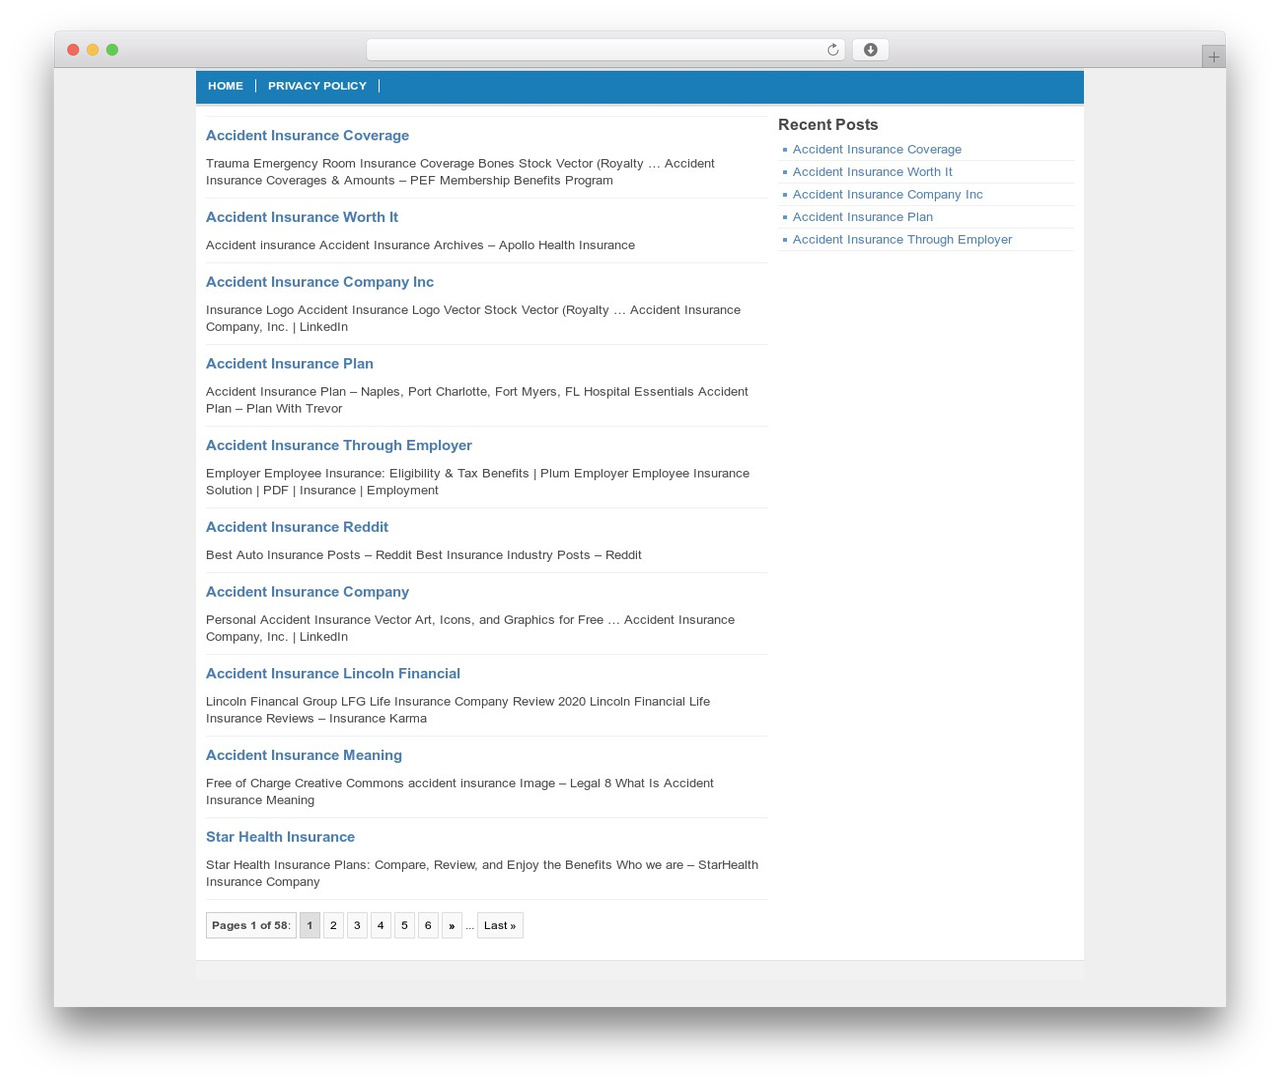1280x1084 pixels.
Task: Click the 'Free of Charge Creative Commons' excerpt
Action: (x=460, y=792)
